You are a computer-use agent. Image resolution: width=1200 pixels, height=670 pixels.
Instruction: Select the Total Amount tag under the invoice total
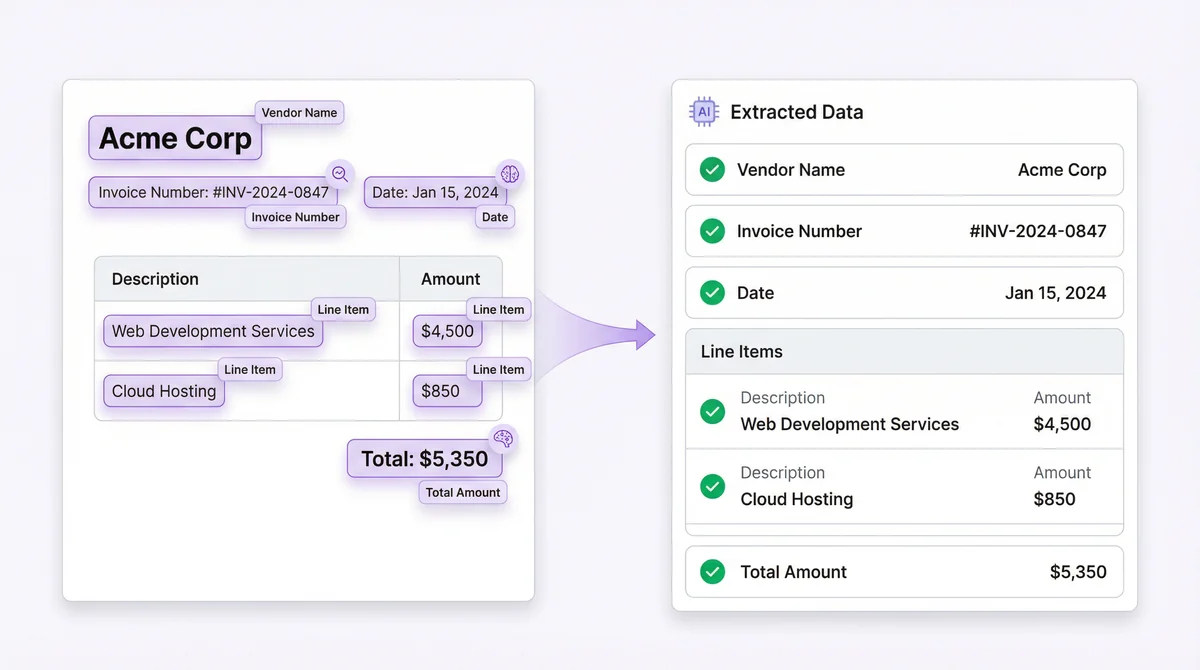pyautogui.click(x=463, y=492)
